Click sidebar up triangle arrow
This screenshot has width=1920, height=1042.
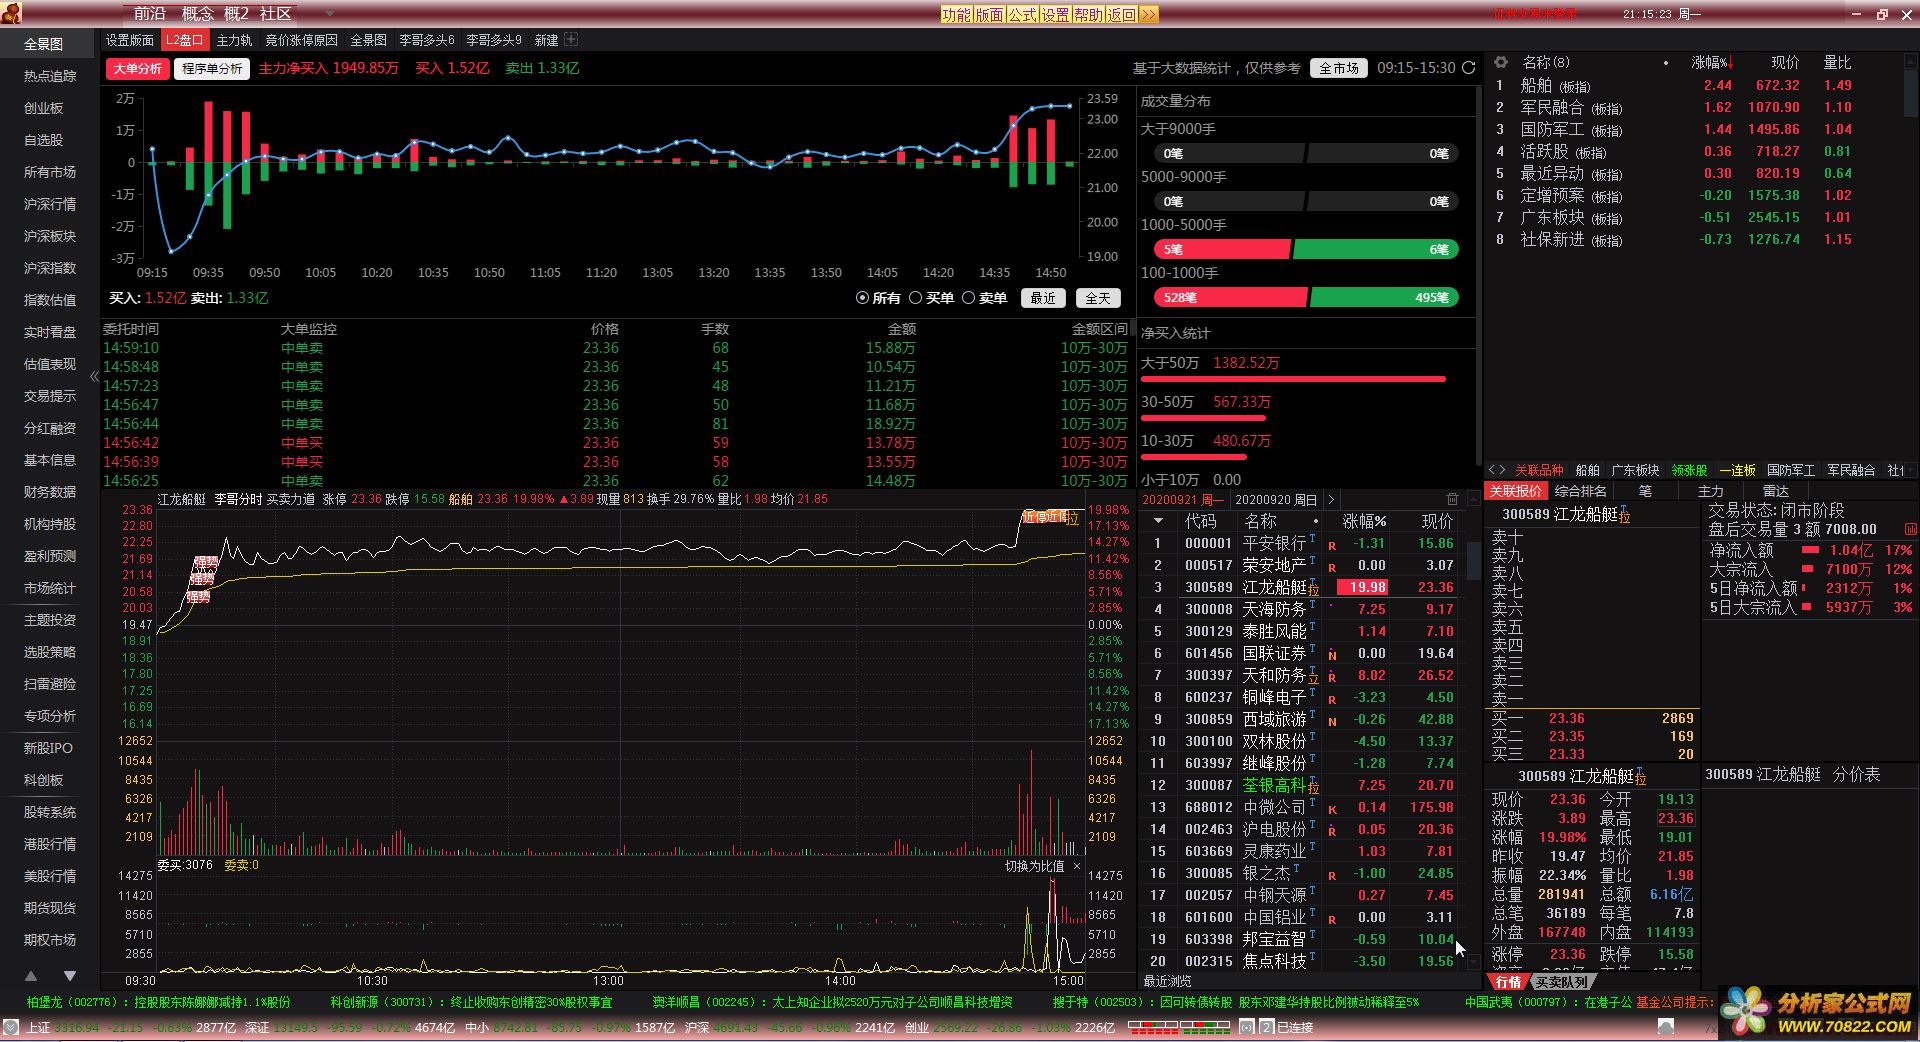click(31, 975)
